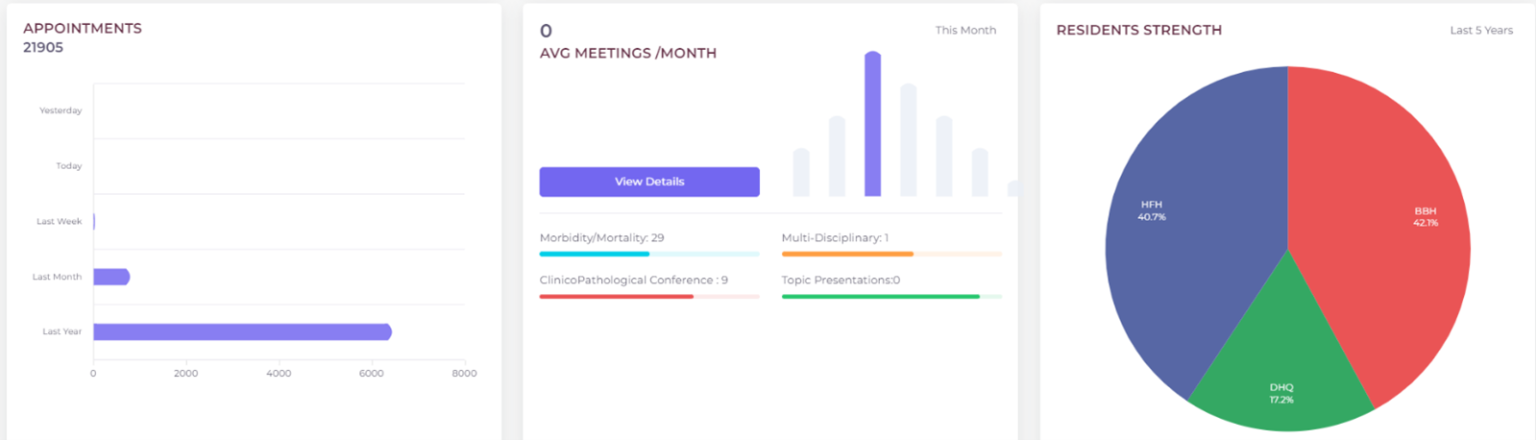The height and width of the screenshot is (440, 1536).
Task: Click the Today axis label
Action: click(x=69, y=166)
